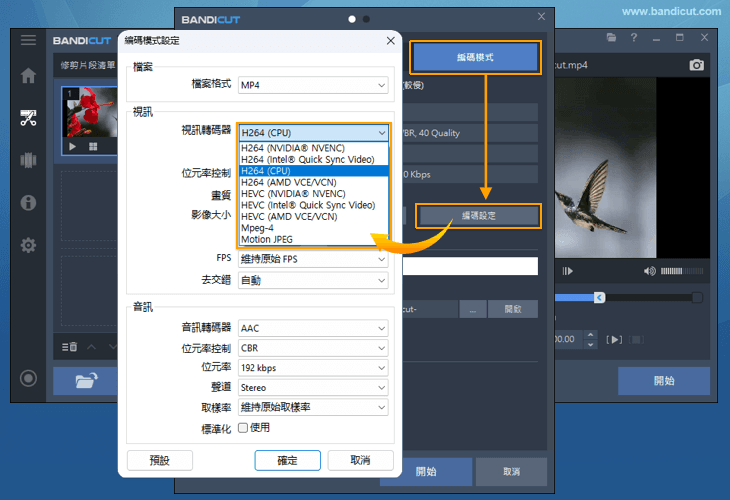Open the information icon in sidebar
This screenshot has width=730, height=500.
[x=28, y=203]
